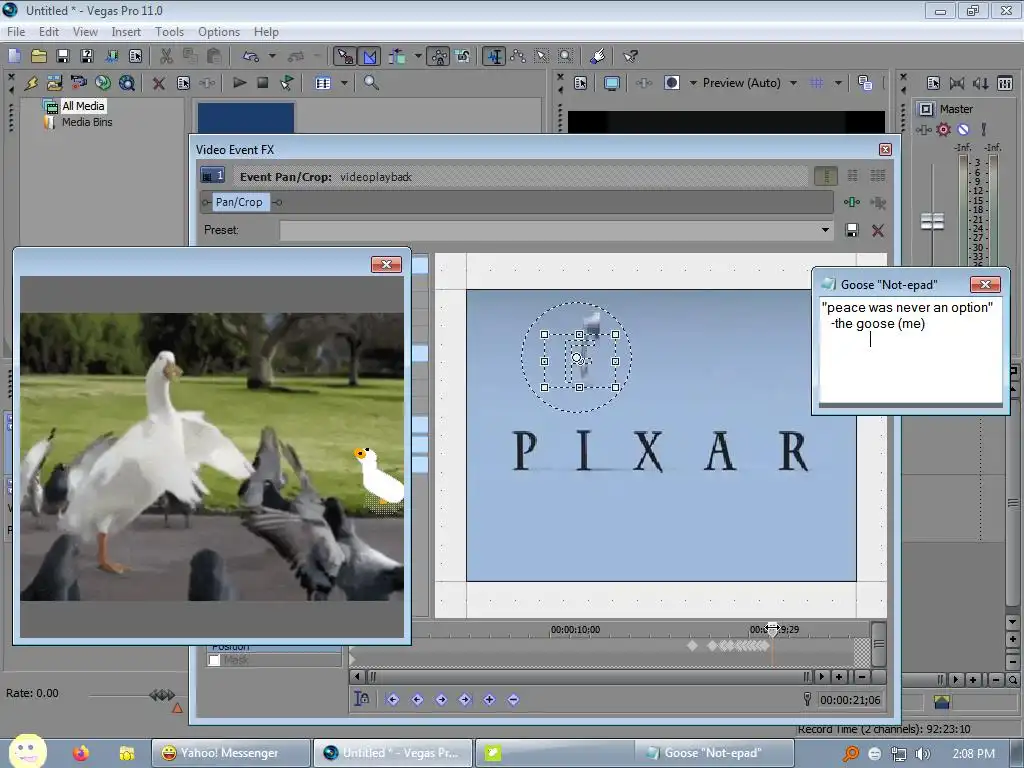Delete preset with red X icon

coord(878,230)
